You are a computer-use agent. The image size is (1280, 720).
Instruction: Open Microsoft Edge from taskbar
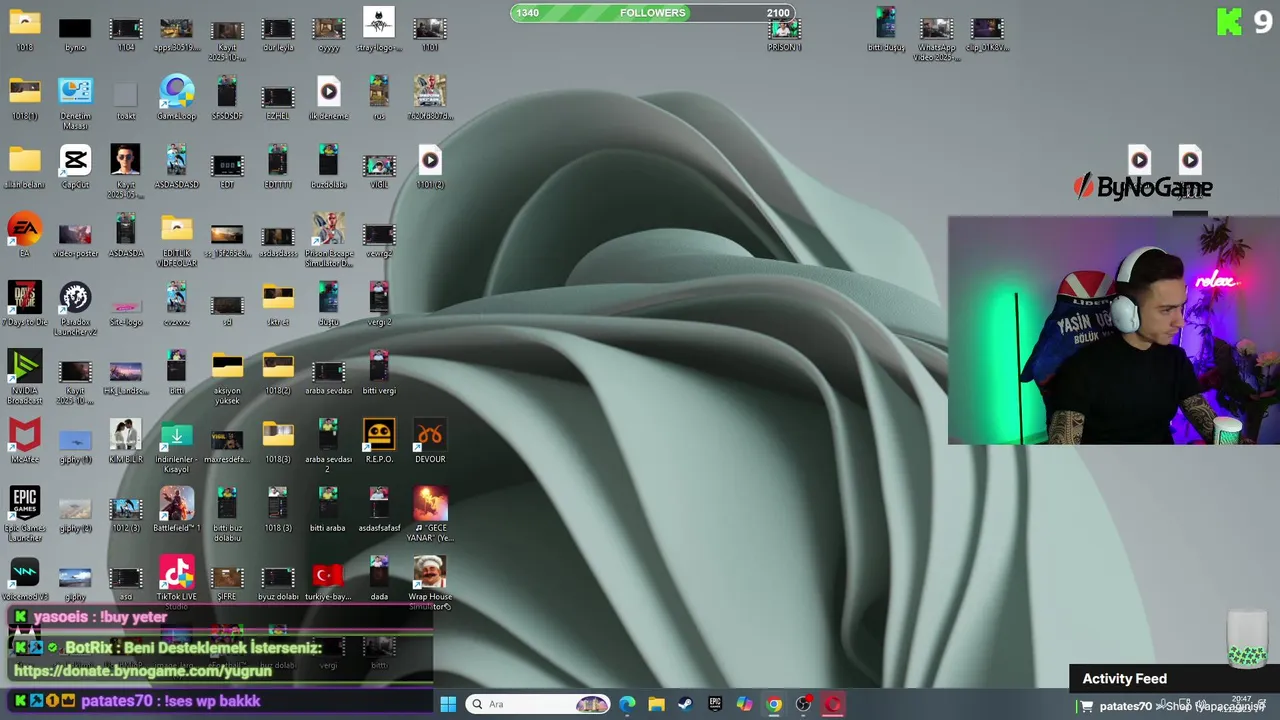point(627,704)
